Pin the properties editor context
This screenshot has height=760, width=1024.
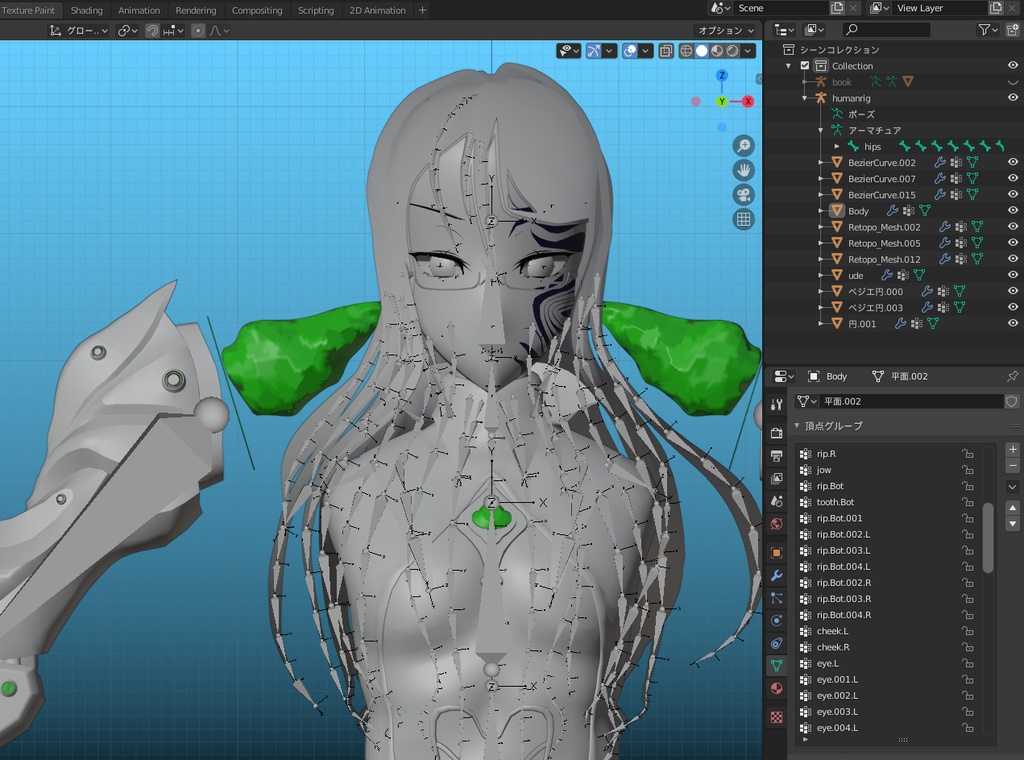pos(1012,377)
